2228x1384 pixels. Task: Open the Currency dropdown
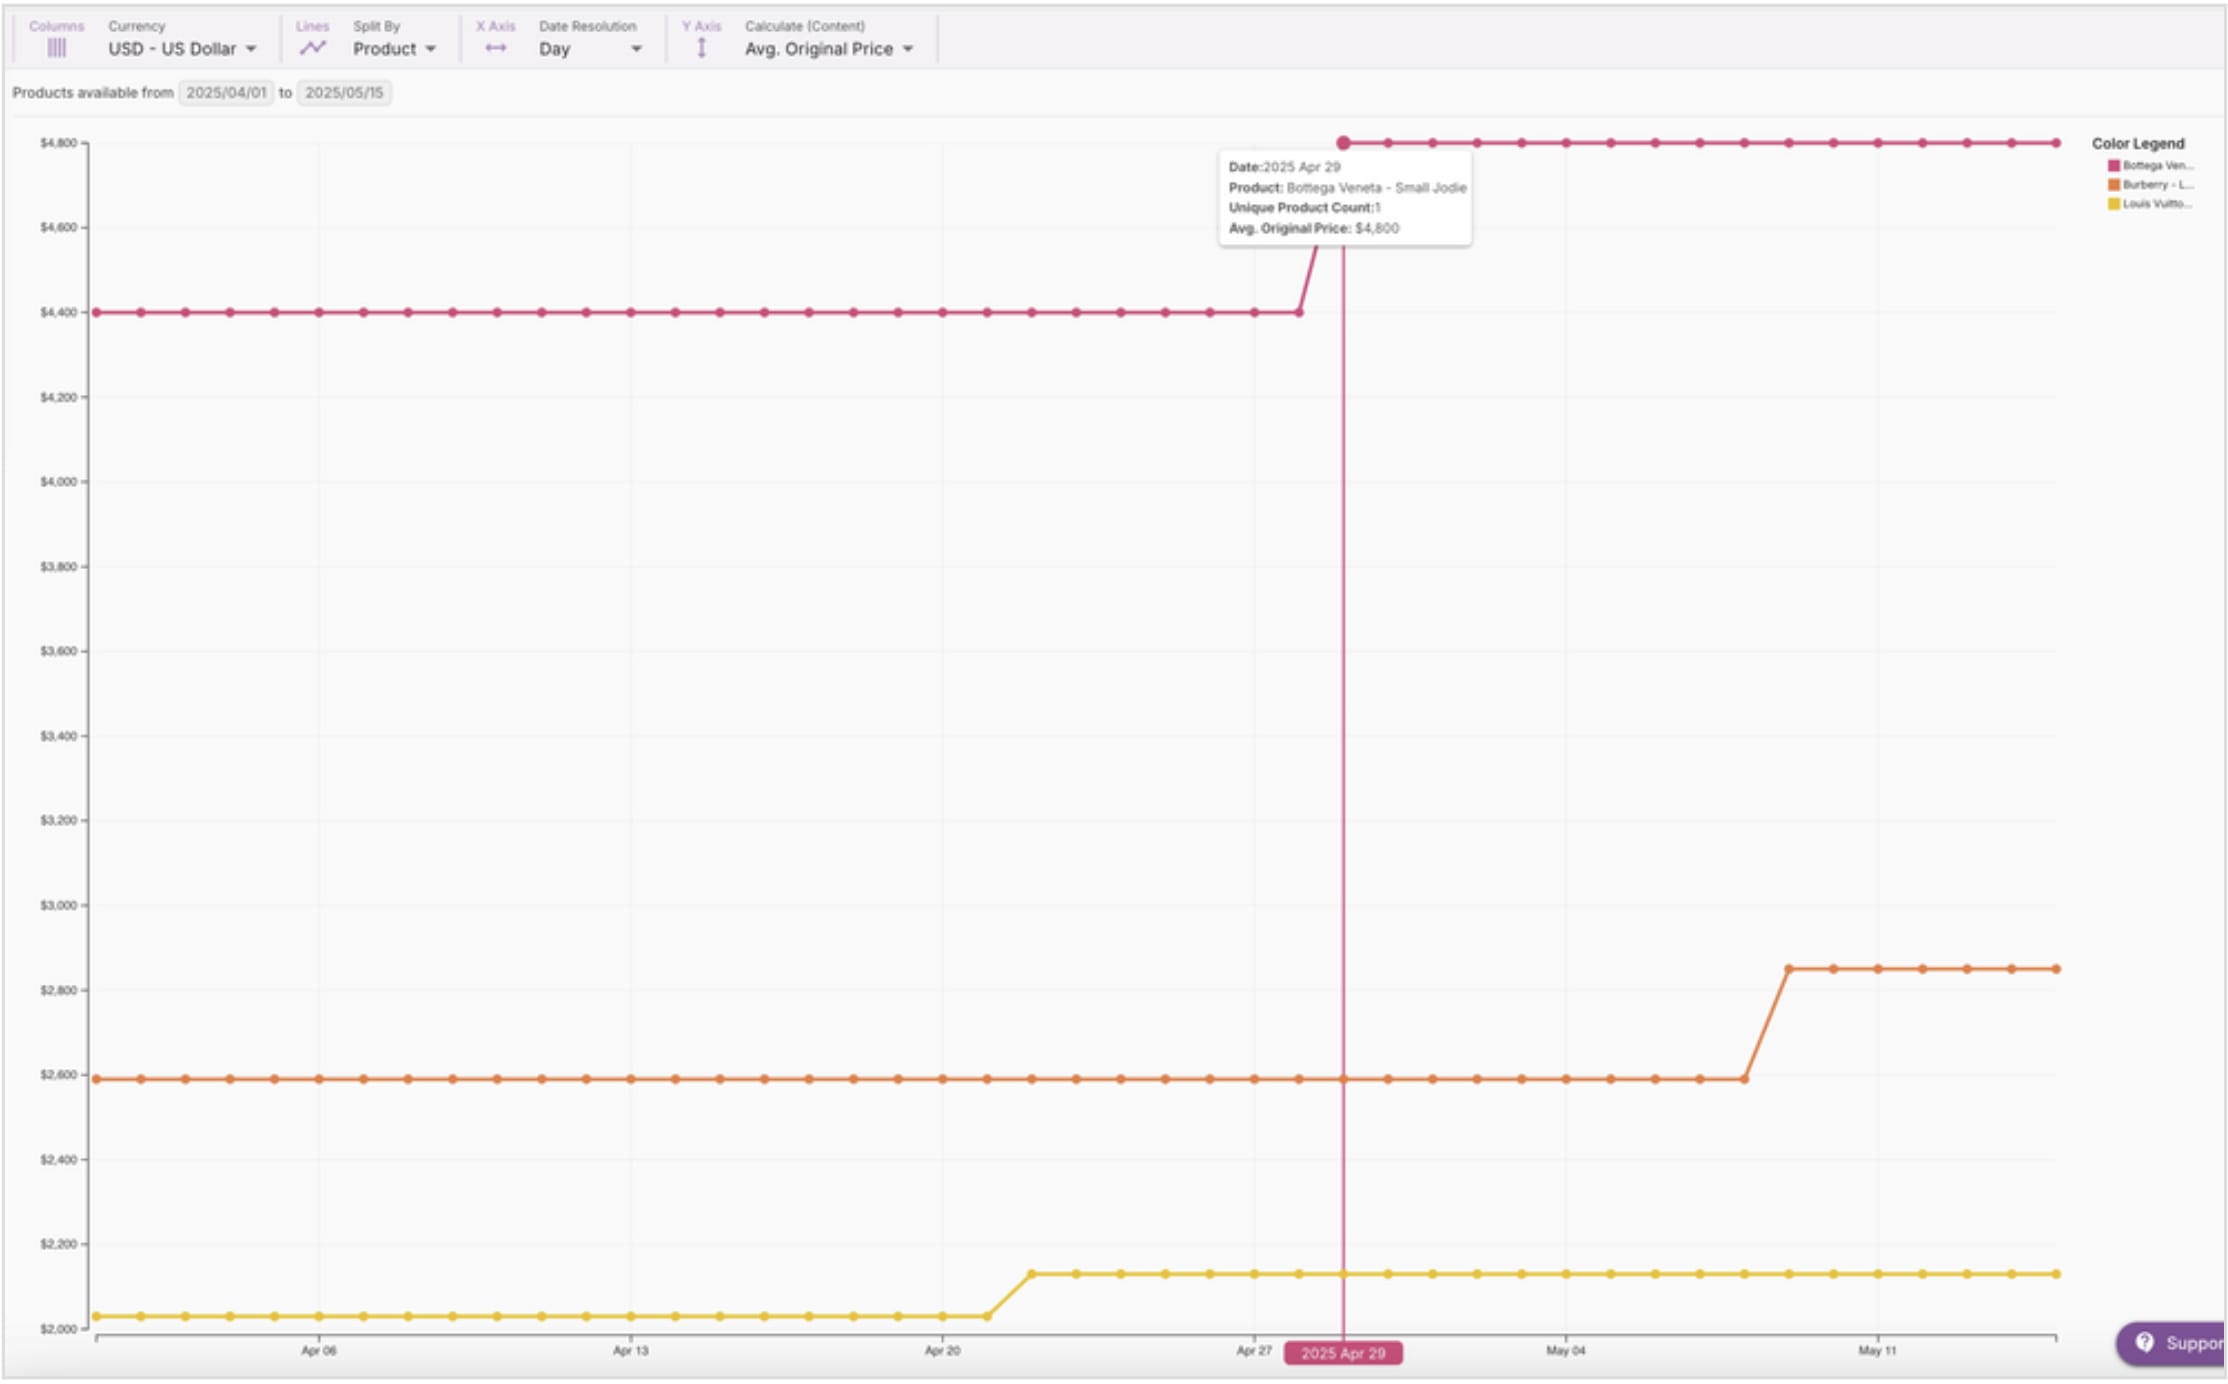180,47
